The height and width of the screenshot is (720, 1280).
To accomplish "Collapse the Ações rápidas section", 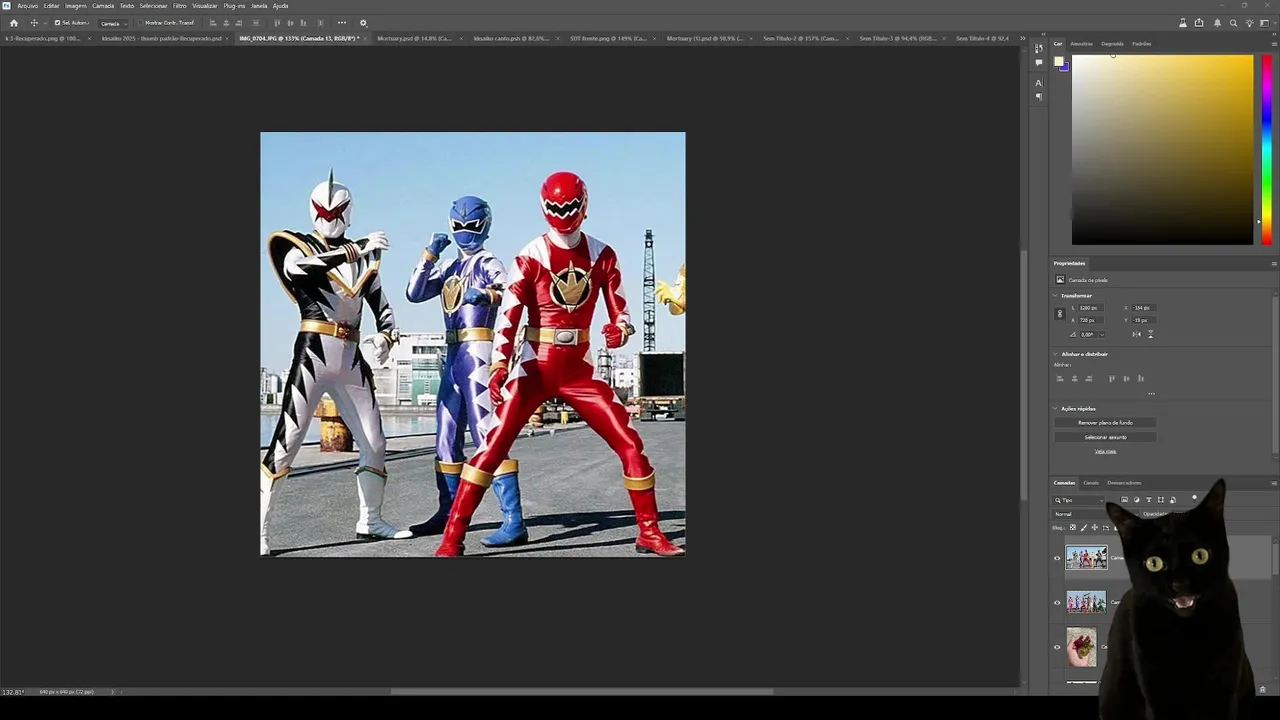I will (x=1055, y=409).
